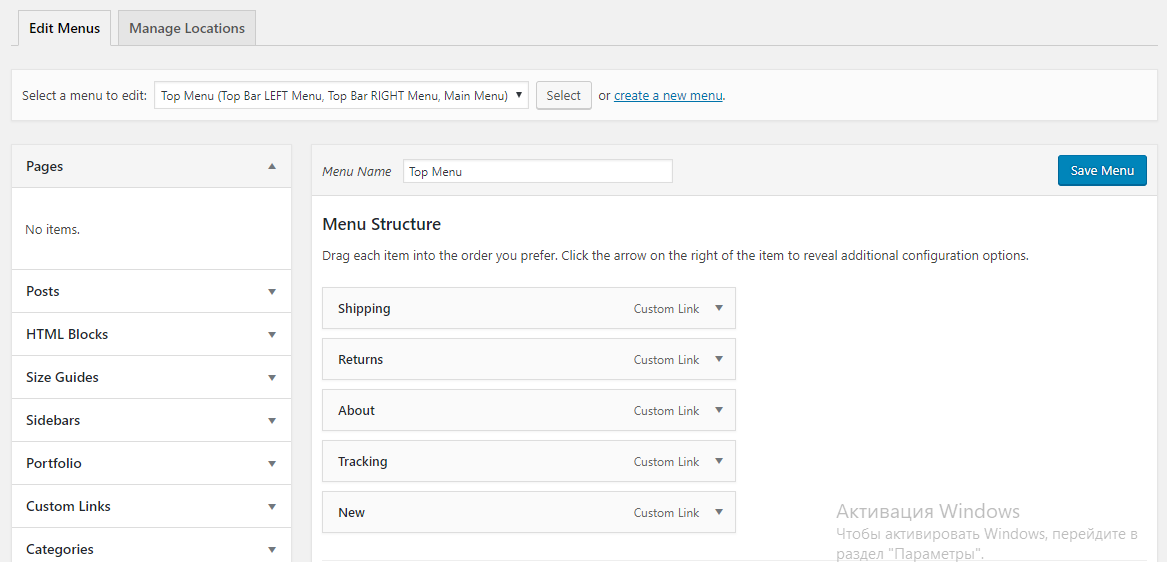Expand Shipping menu item options

[x=718, y=309]
